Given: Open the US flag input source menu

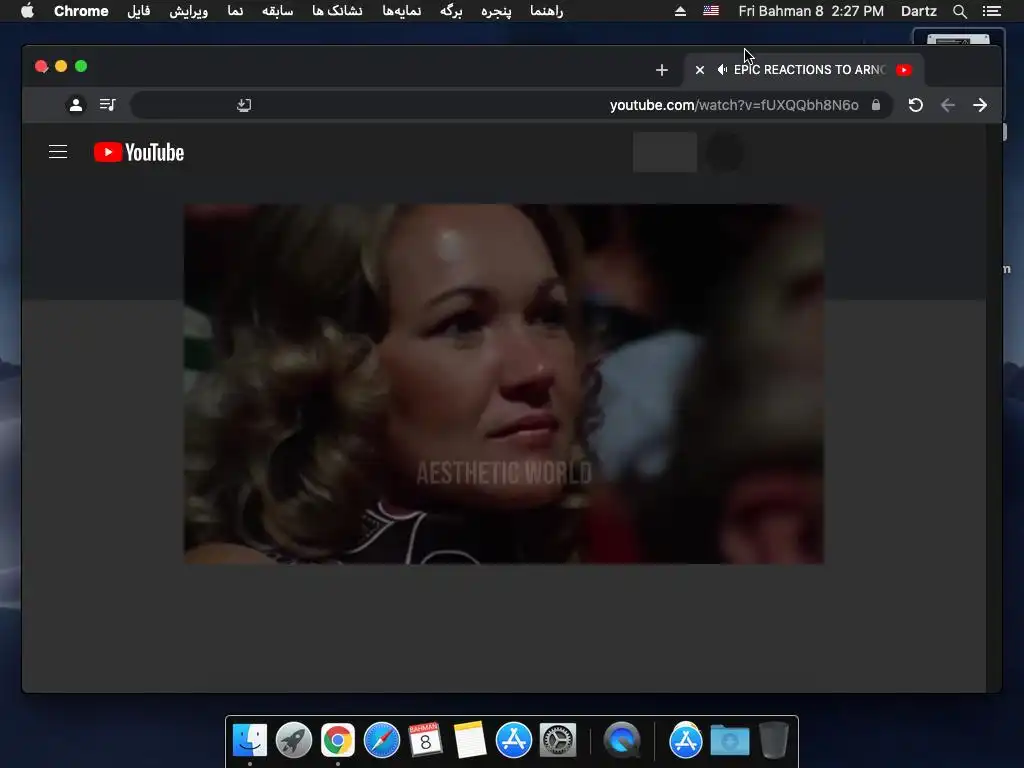Looking at the screenshot, I should coord(711,11).
